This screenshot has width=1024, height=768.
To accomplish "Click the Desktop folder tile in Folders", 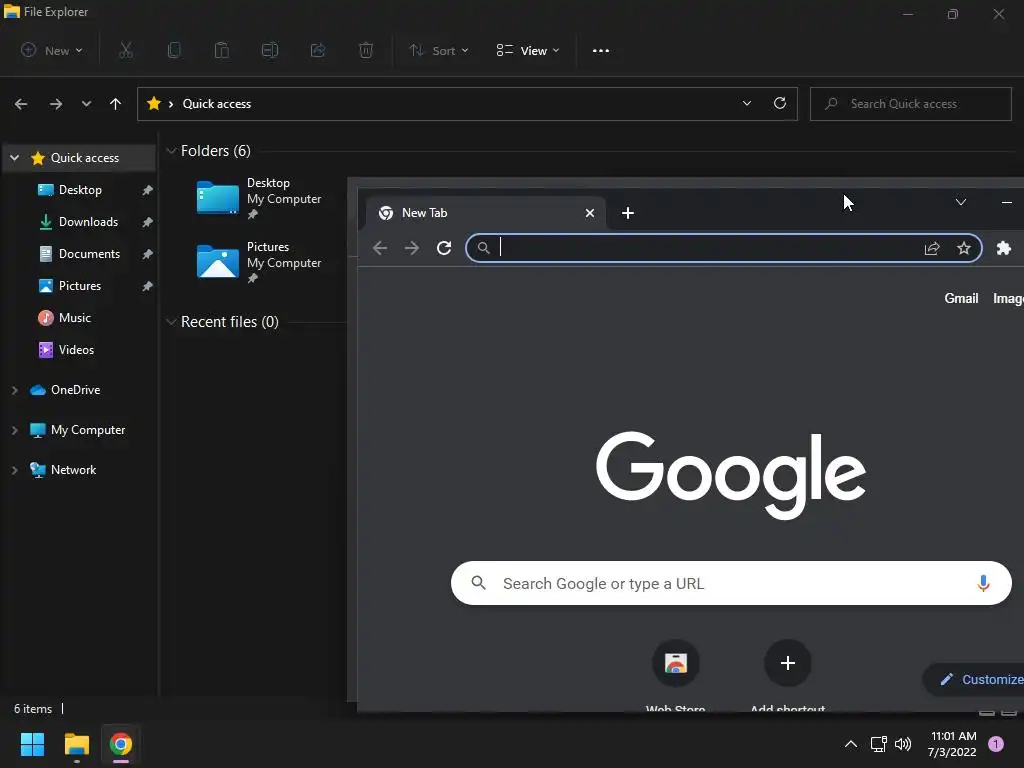I will point(260,199).
